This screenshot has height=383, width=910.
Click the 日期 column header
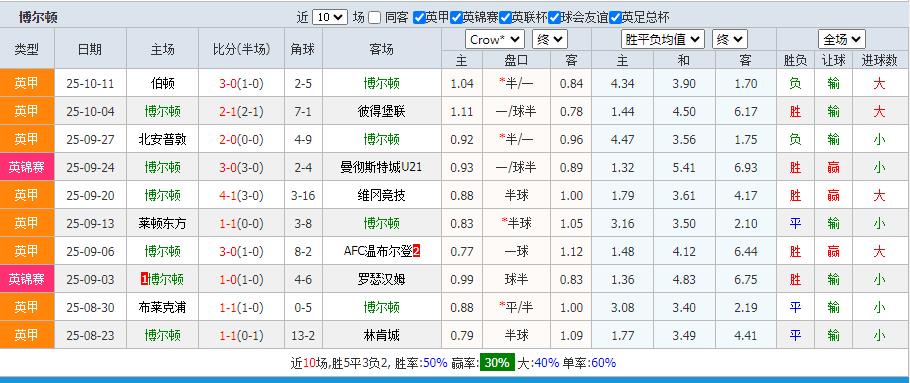tap(90, 49)
